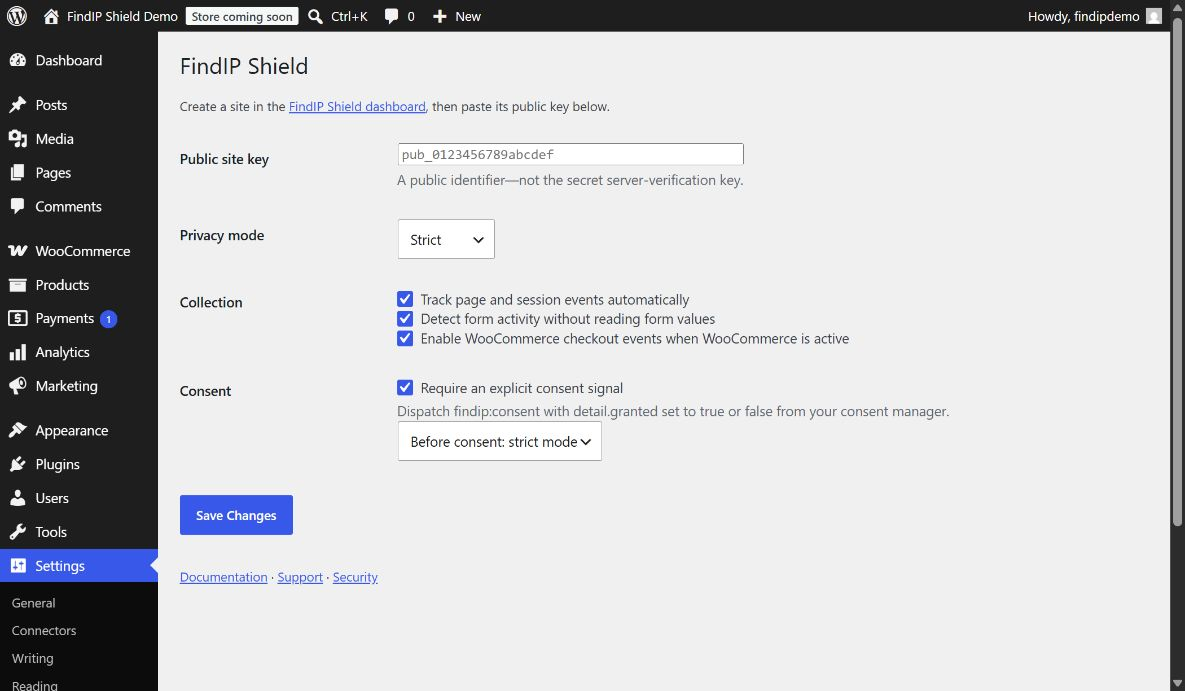Click the plus icon next to New

pyautogui.click(x=439, y=16)
